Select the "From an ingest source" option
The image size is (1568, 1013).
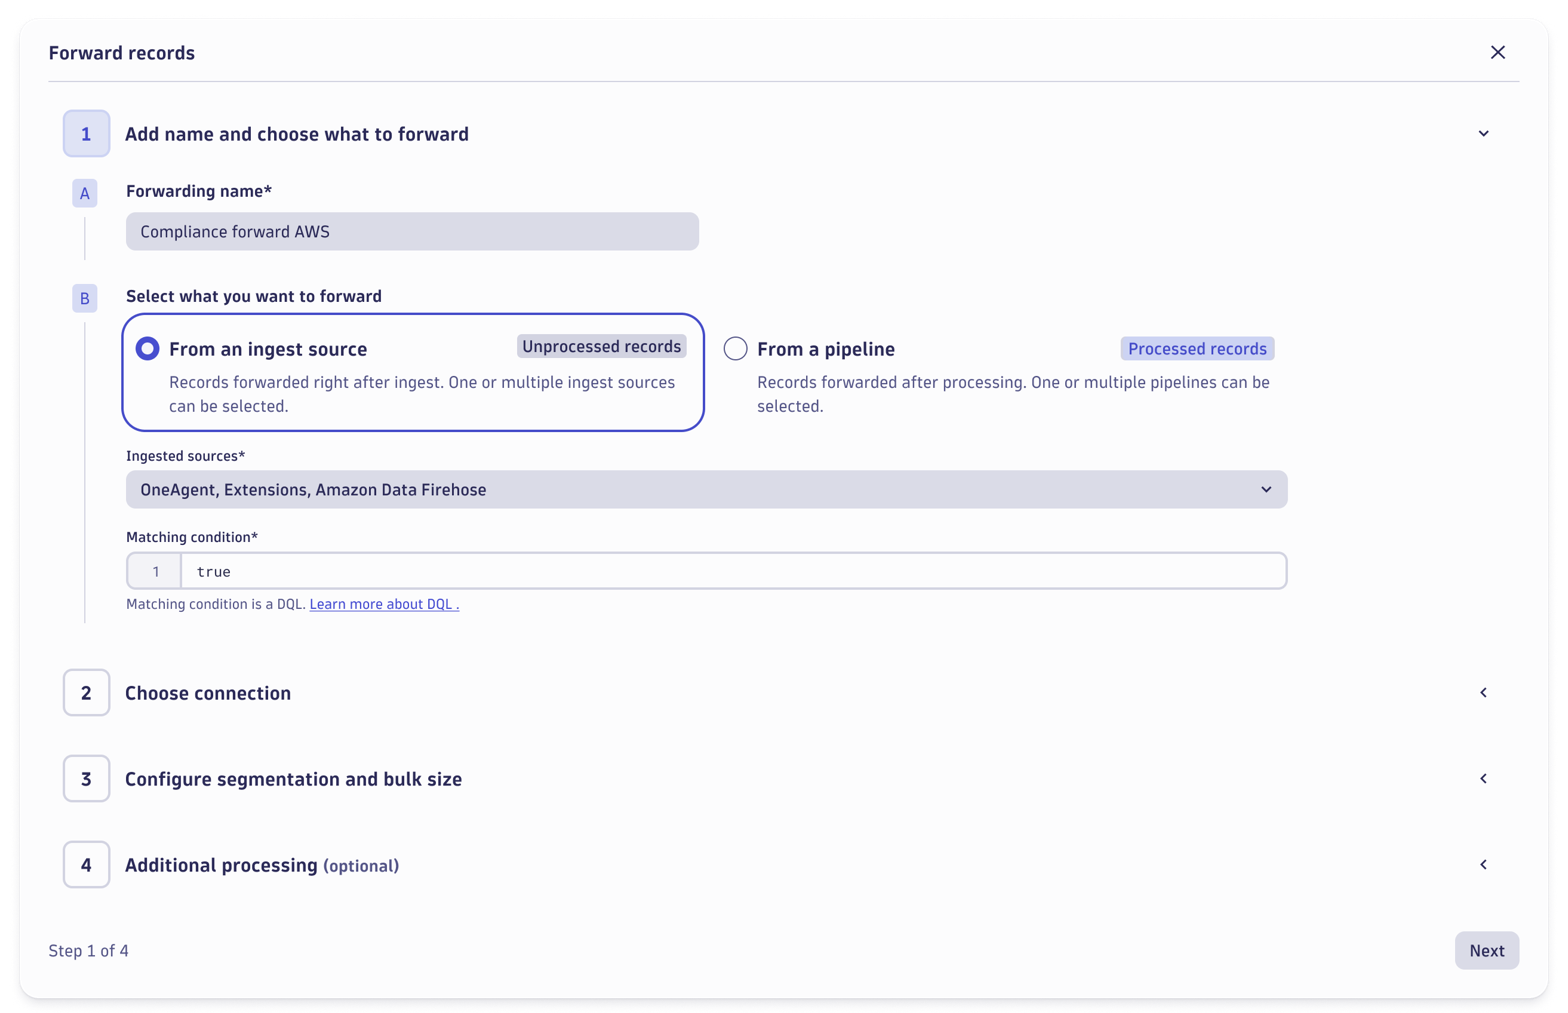click(x=147, y=348)
